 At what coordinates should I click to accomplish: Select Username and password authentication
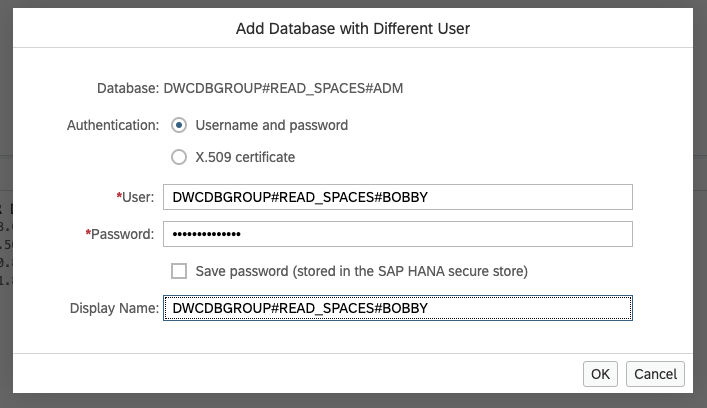click(179, 125)
